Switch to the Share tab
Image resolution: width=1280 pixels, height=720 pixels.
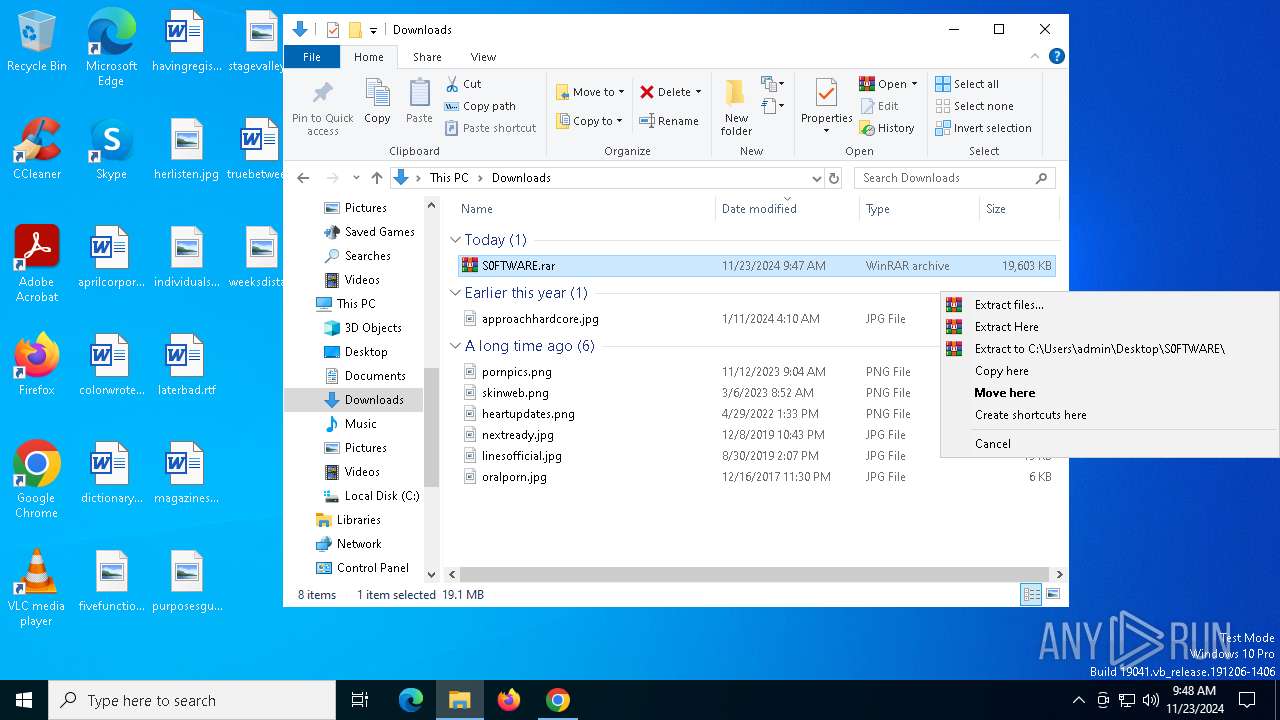tap(427, 57)
